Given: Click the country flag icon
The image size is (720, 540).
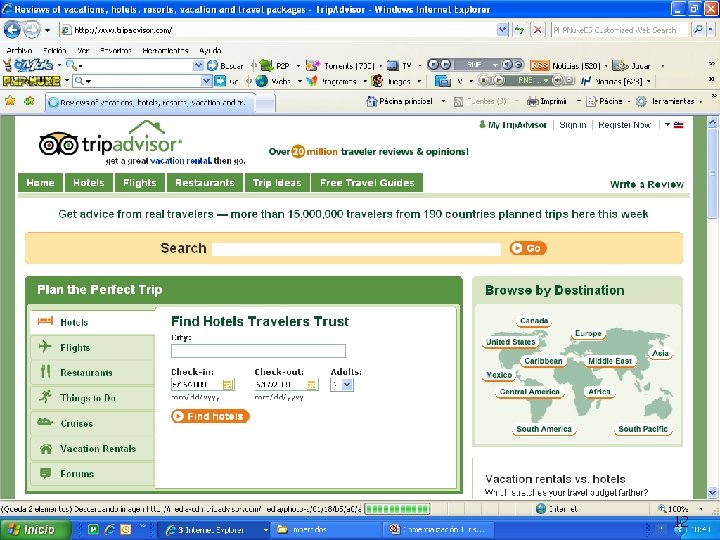Looking at the screenshot, I should point(678,125).
